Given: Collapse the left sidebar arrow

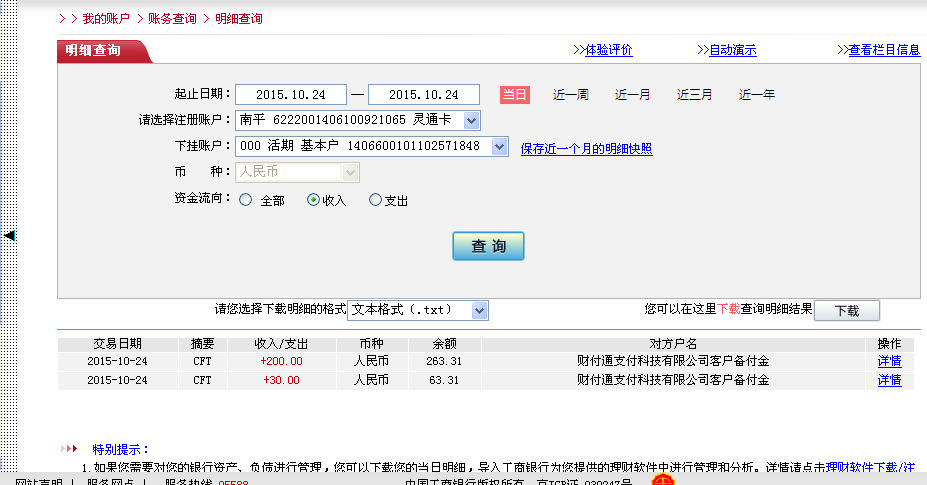Looking at the screenshot, I should [x=9, y=235].
